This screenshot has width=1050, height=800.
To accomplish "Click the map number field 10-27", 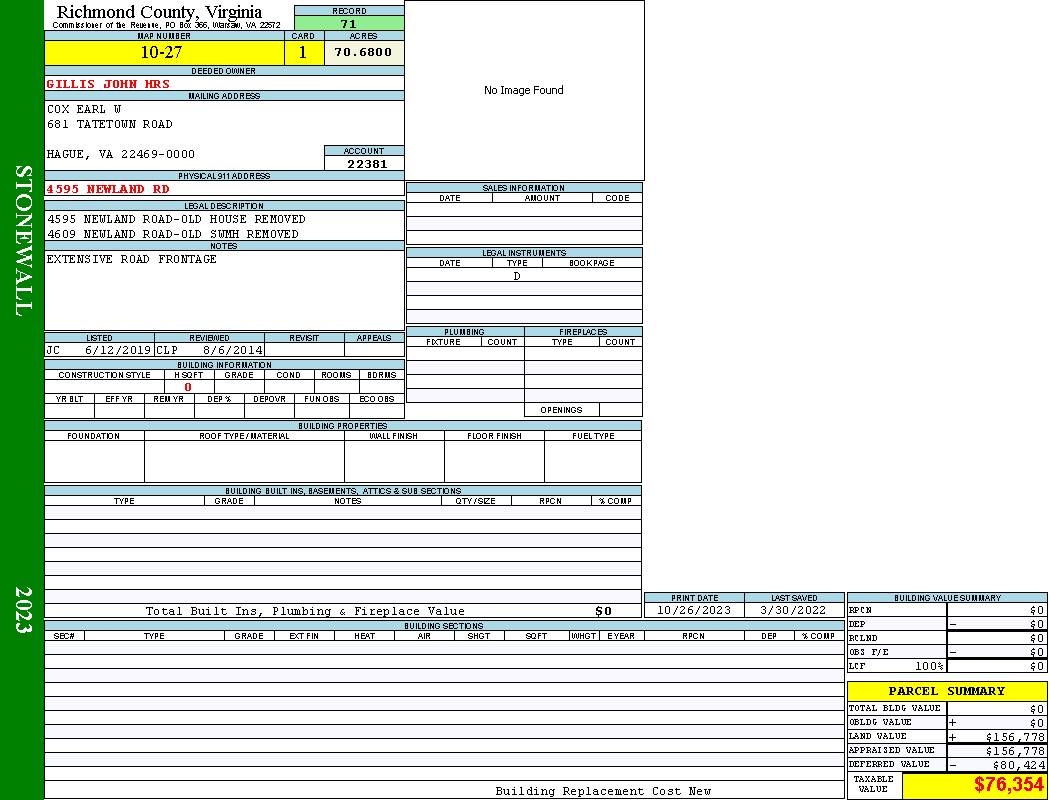I will [x=161, y=53].
